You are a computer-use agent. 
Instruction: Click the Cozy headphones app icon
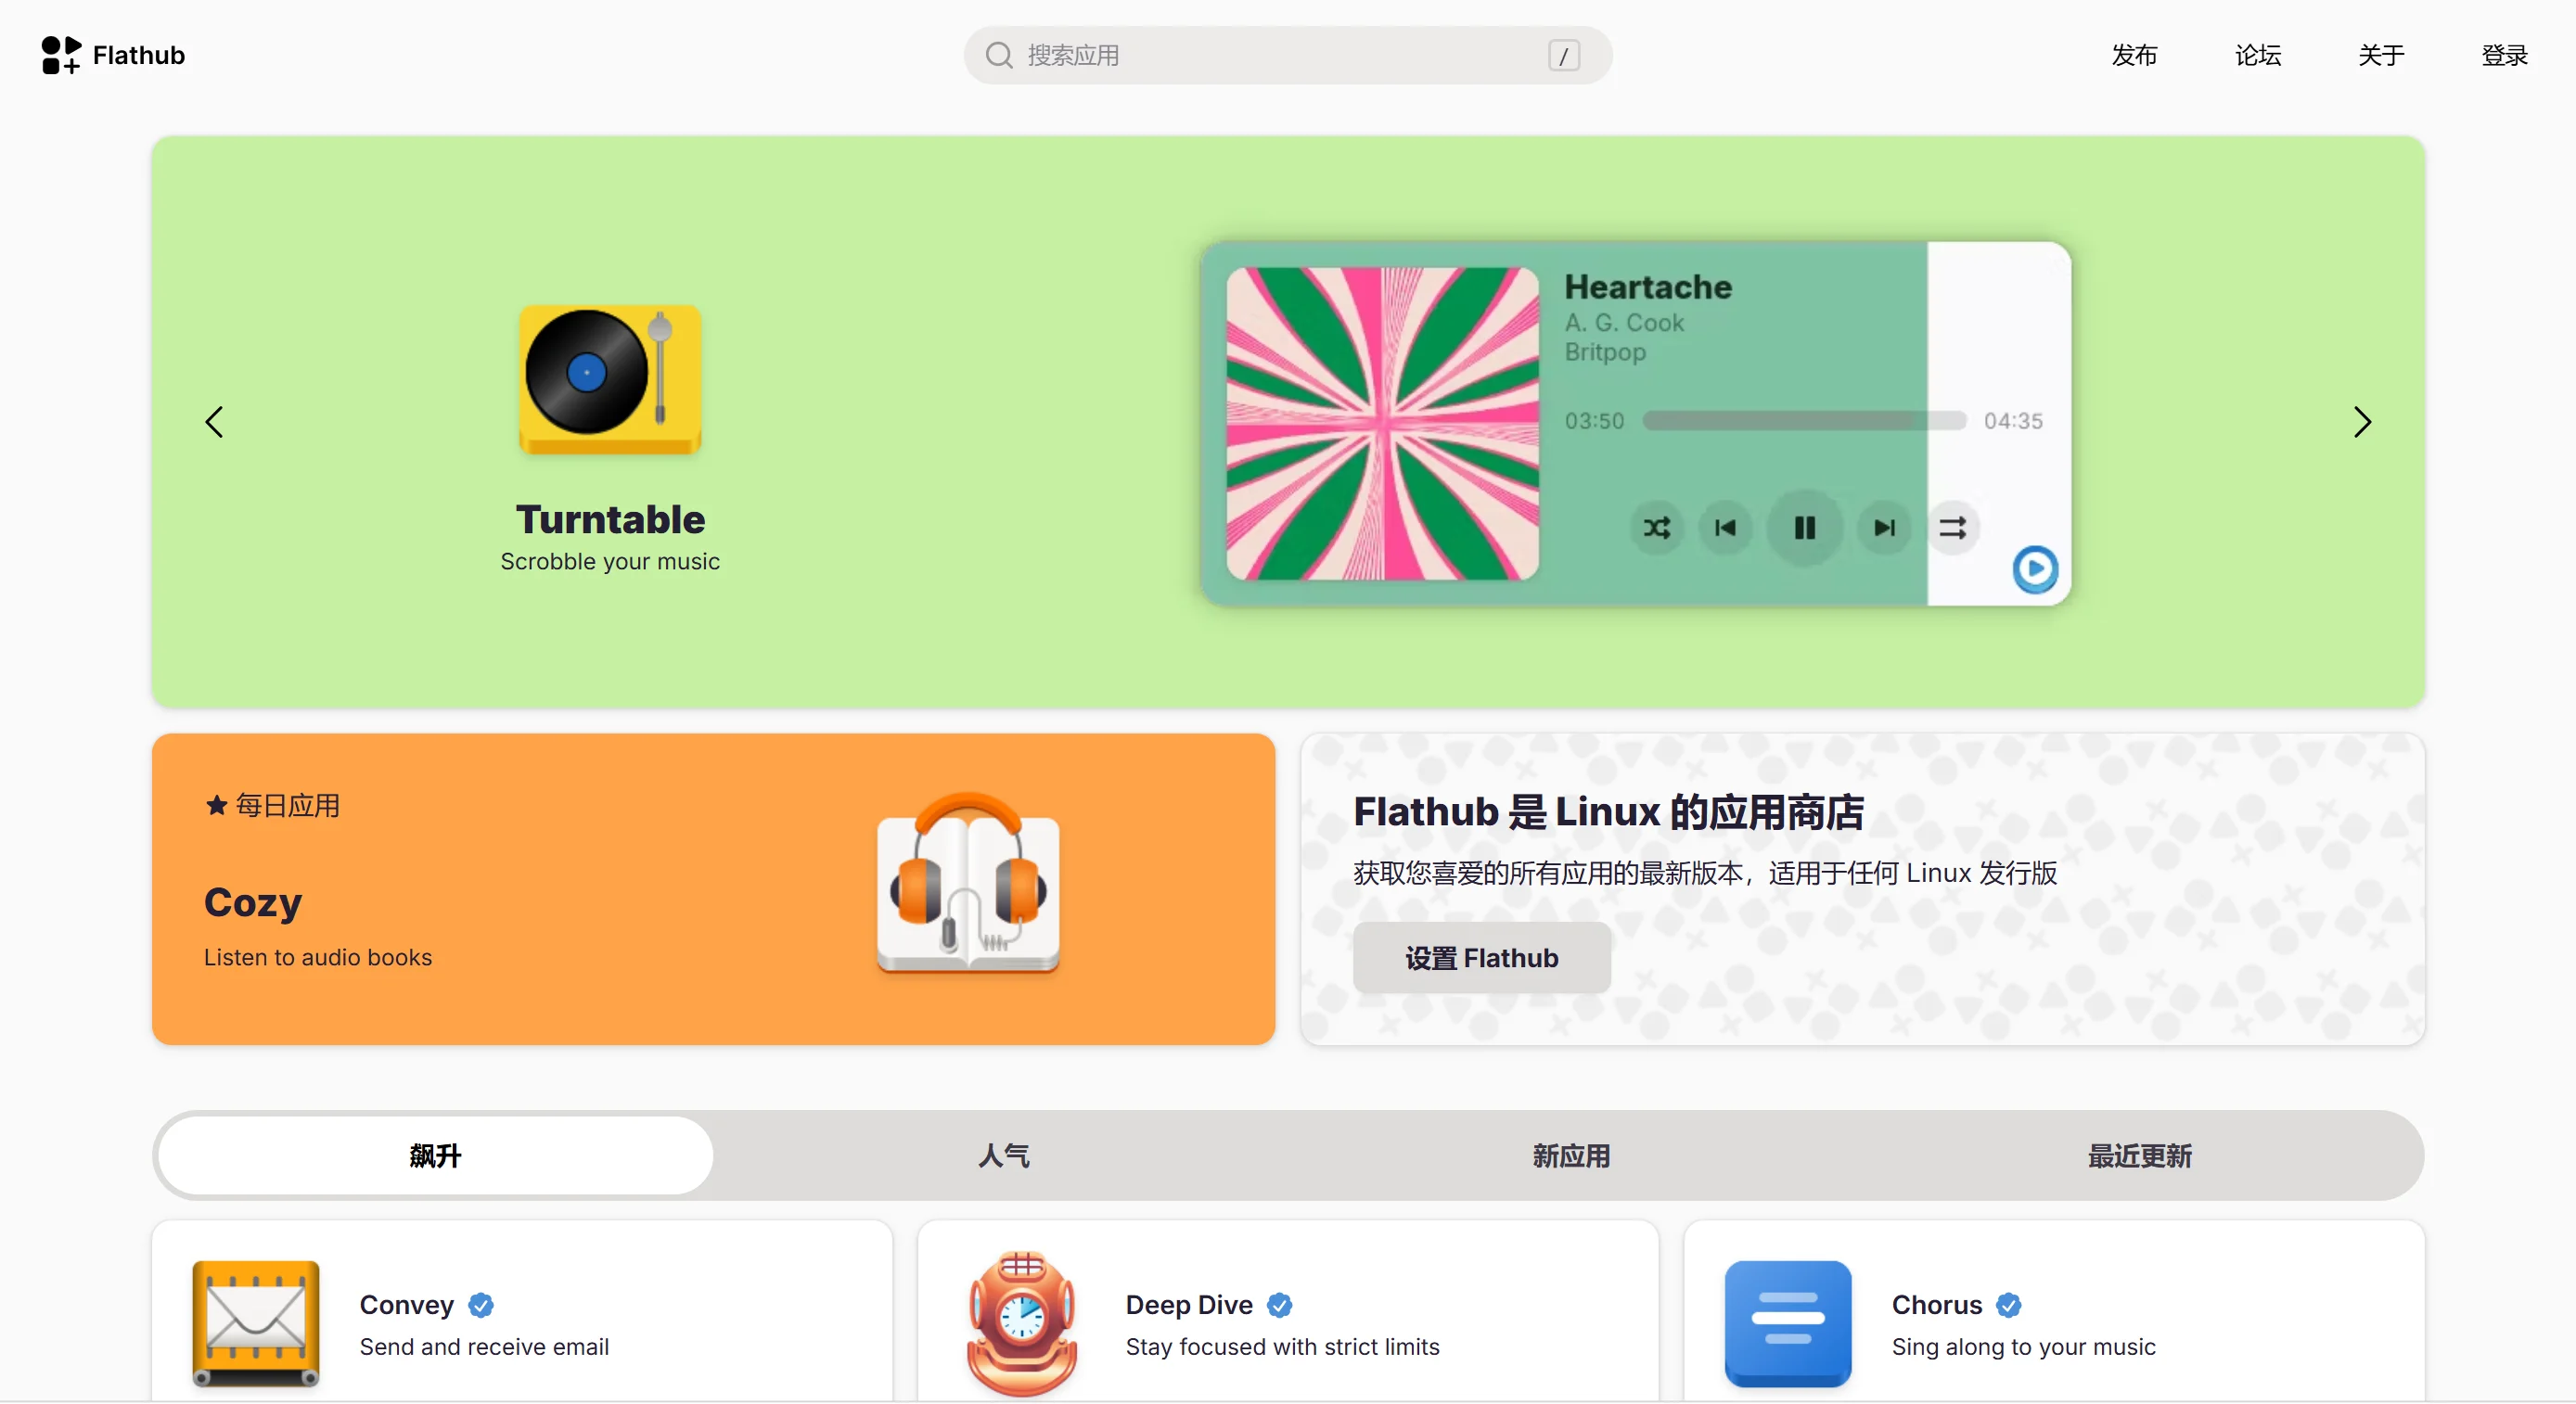click(x=968, y=883)
